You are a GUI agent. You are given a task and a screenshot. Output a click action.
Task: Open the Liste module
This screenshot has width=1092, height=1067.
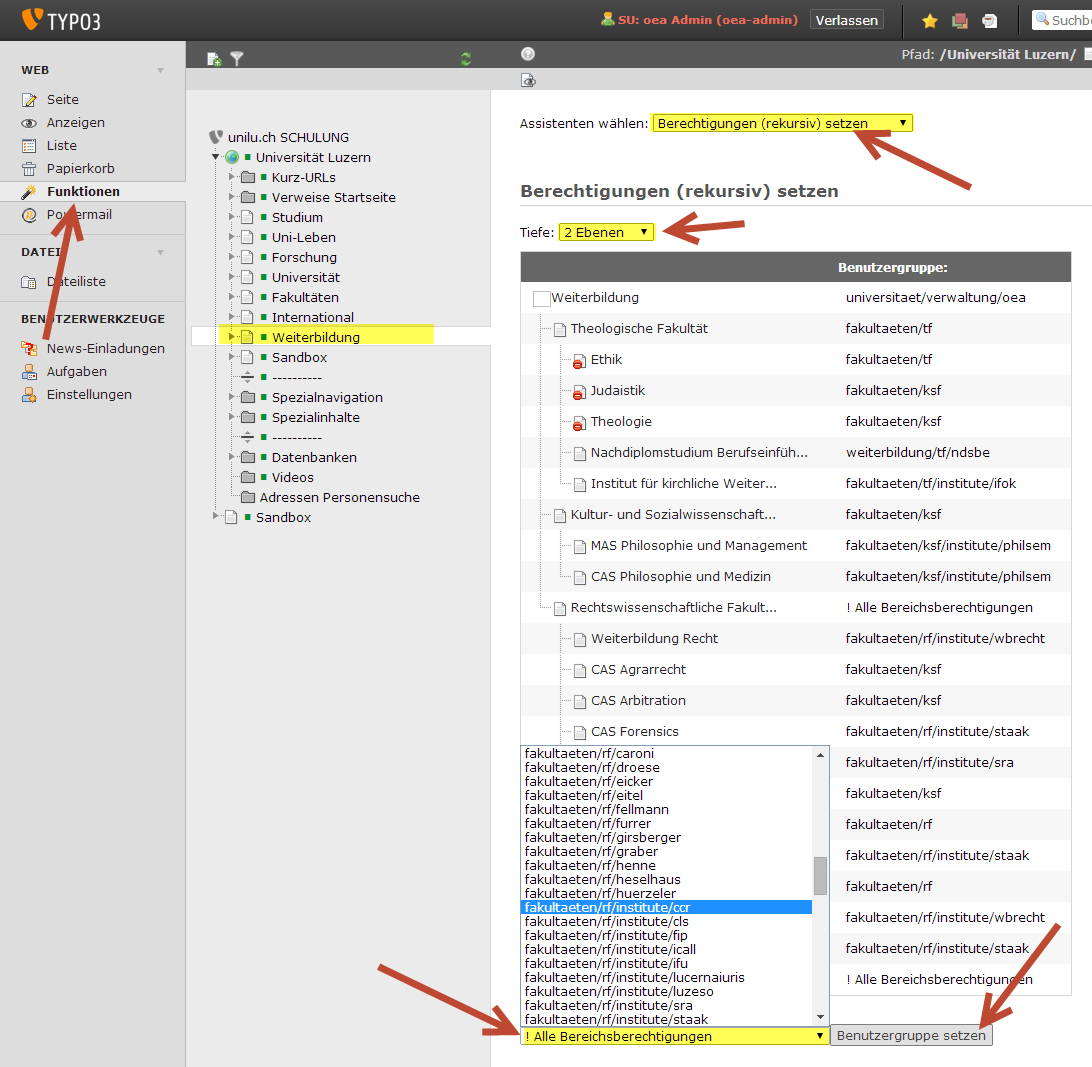(61, 146)
